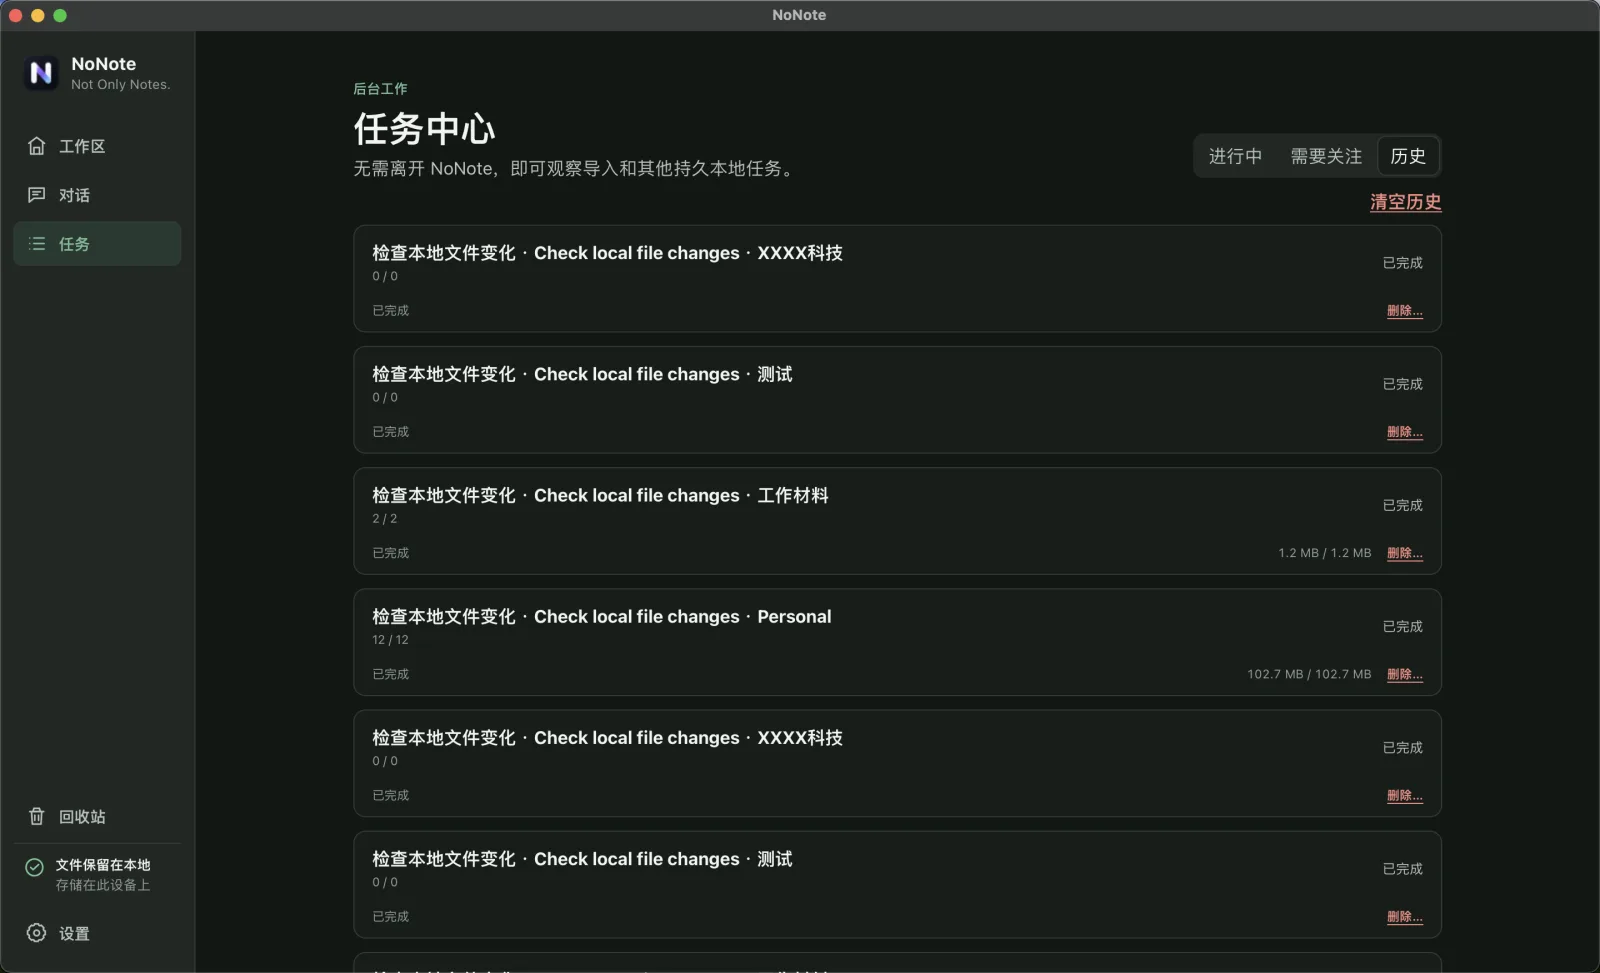This screenshot has height=973, width=1600.
Task: Click the task title ending in Personal
Action: [602, 617]
